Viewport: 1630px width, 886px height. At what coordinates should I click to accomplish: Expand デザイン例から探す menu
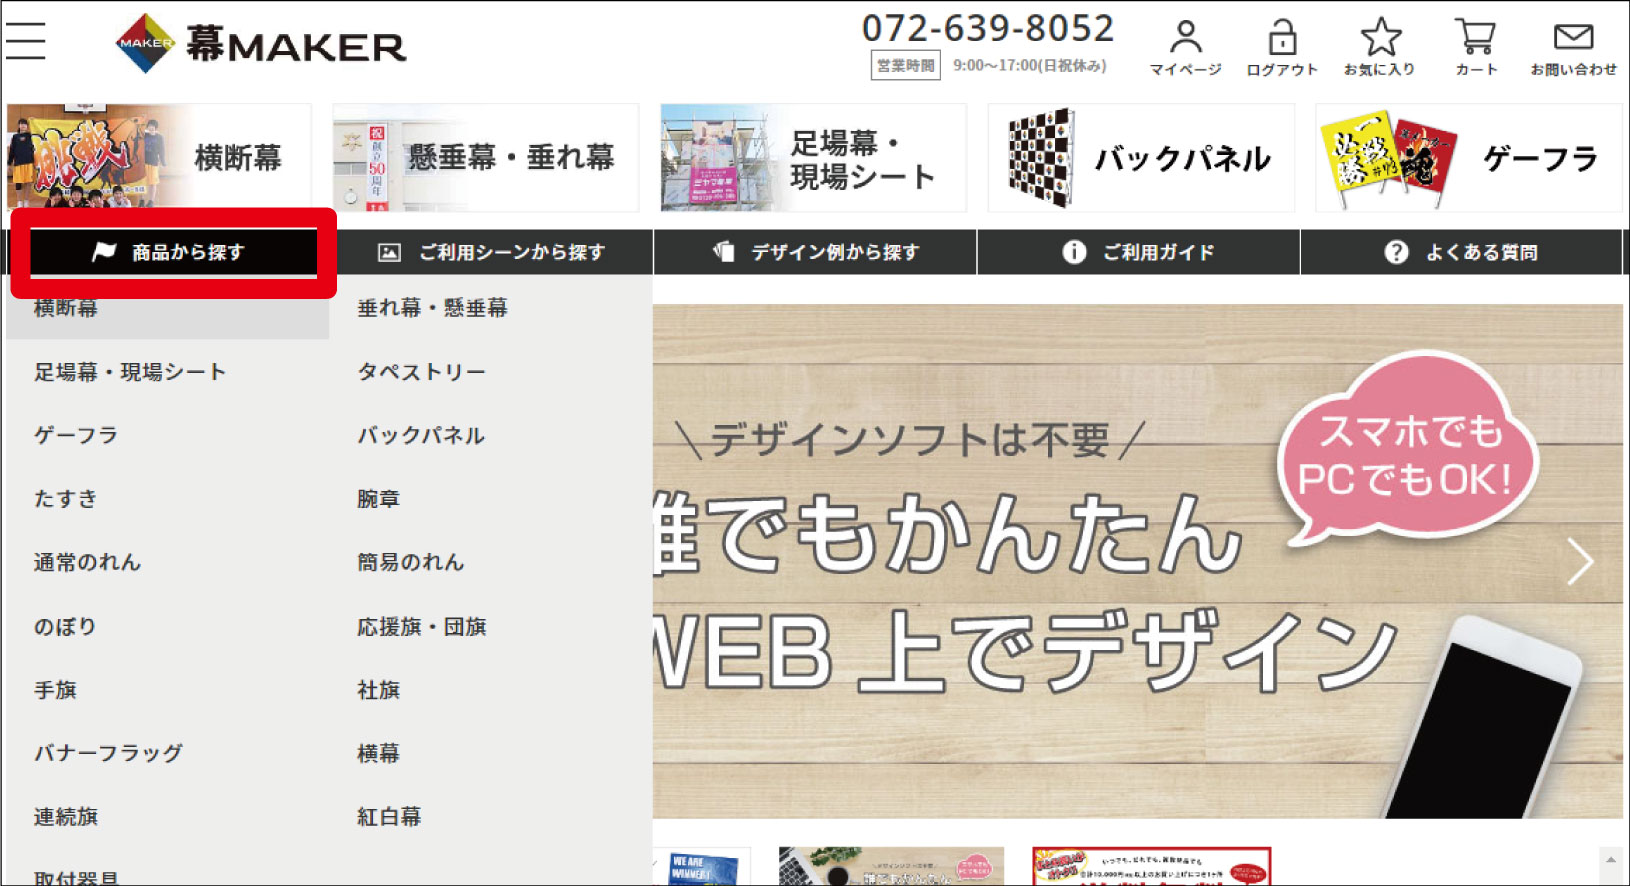[x=815, y=252]
